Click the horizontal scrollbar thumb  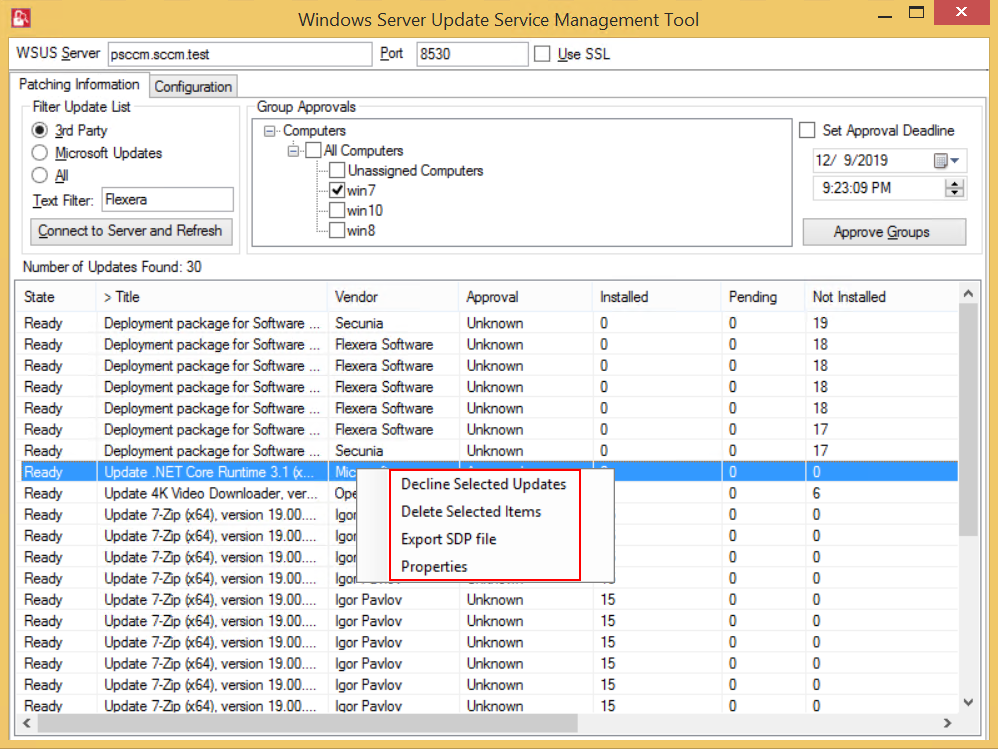(300, 723)
